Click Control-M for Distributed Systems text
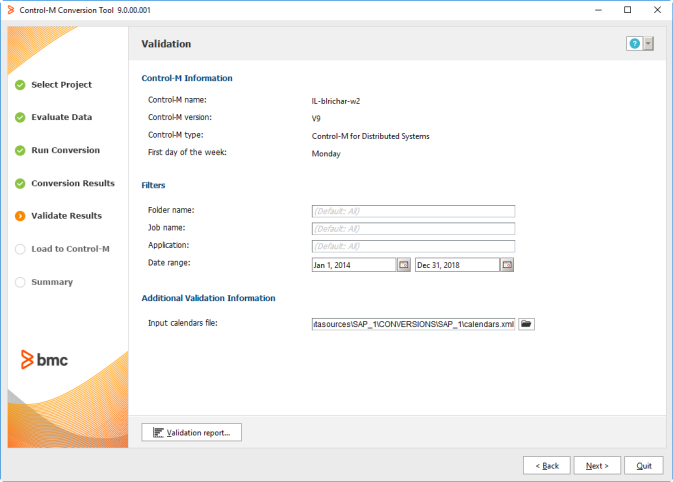Image resolution: width=673 pixels, height=482 pixels. [370, 136]
